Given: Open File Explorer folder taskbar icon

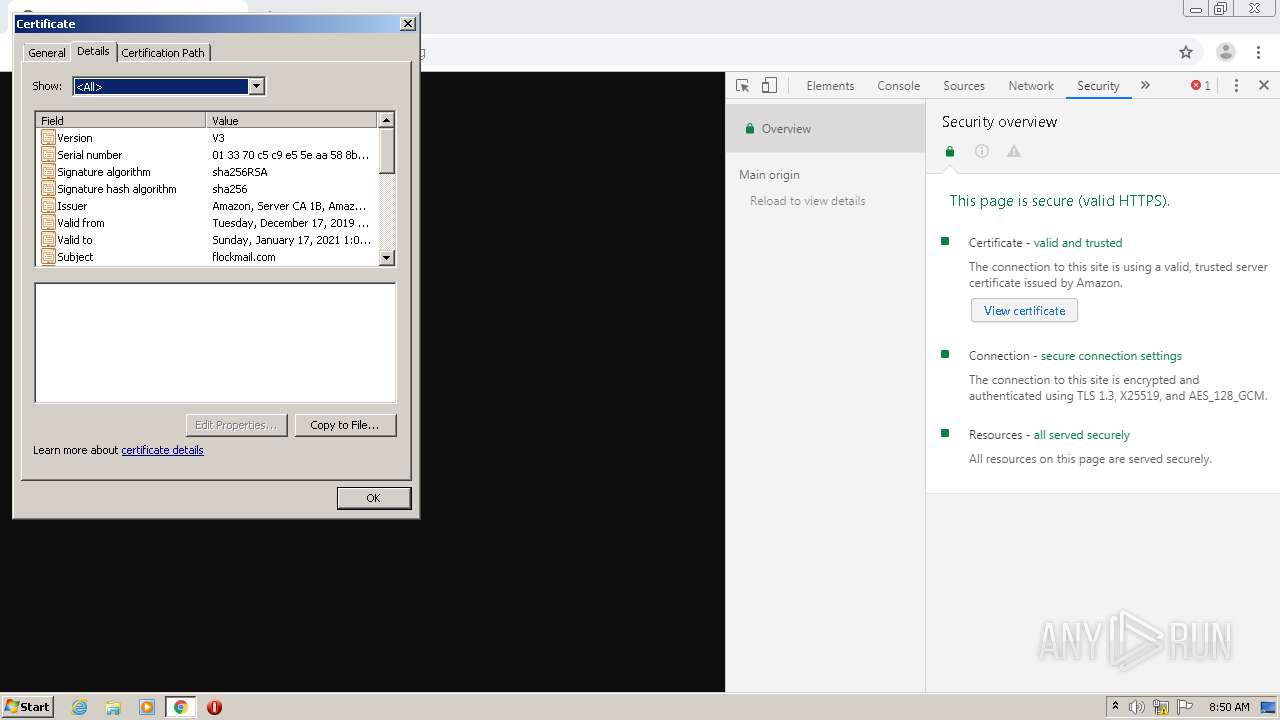Looking at the screenshot, I should [x=113, y=707].
